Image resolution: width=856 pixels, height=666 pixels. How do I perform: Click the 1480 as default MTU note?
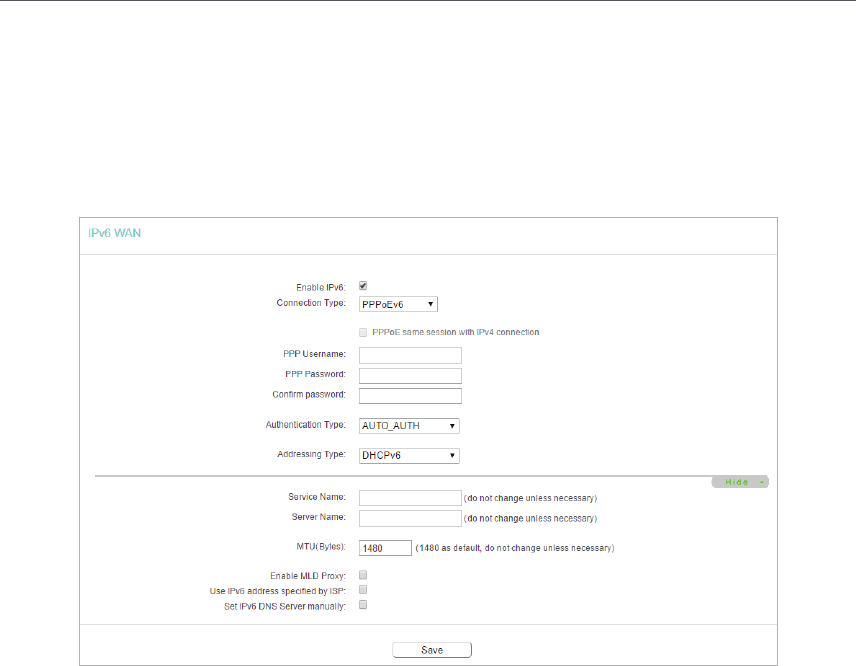(x=515, y=548)
